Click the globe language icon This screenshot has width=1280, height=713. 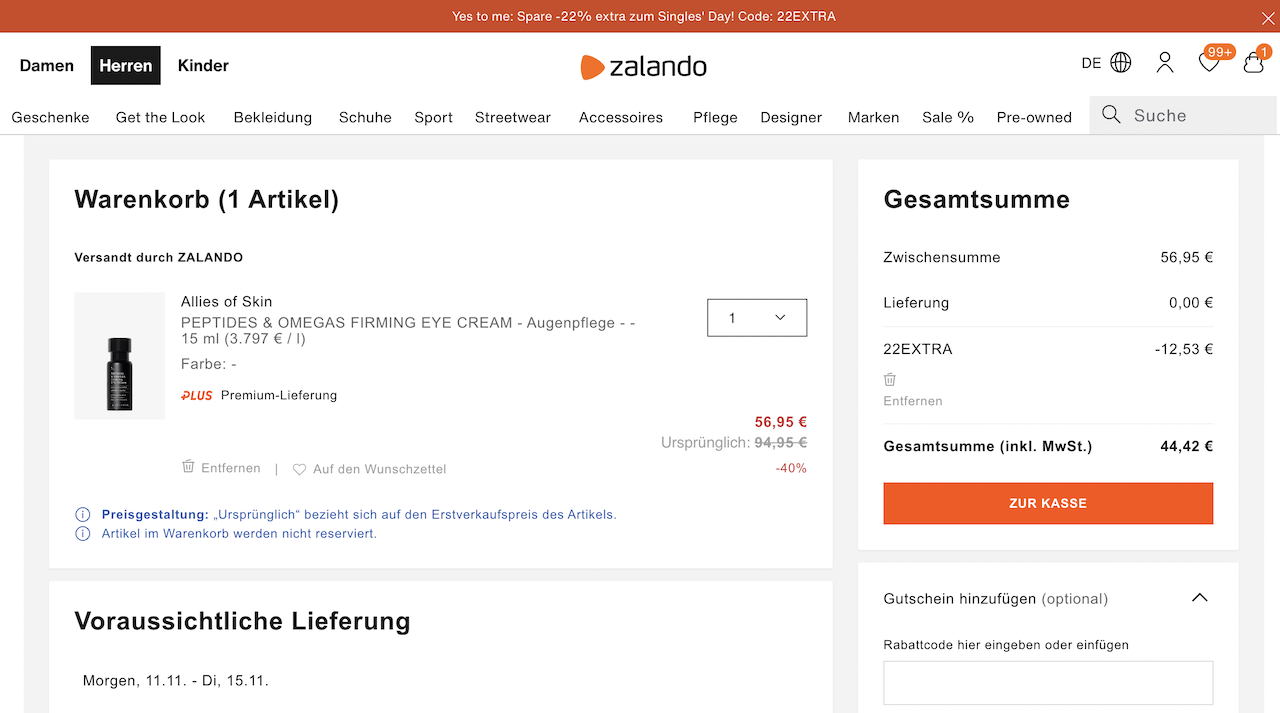1121,63
